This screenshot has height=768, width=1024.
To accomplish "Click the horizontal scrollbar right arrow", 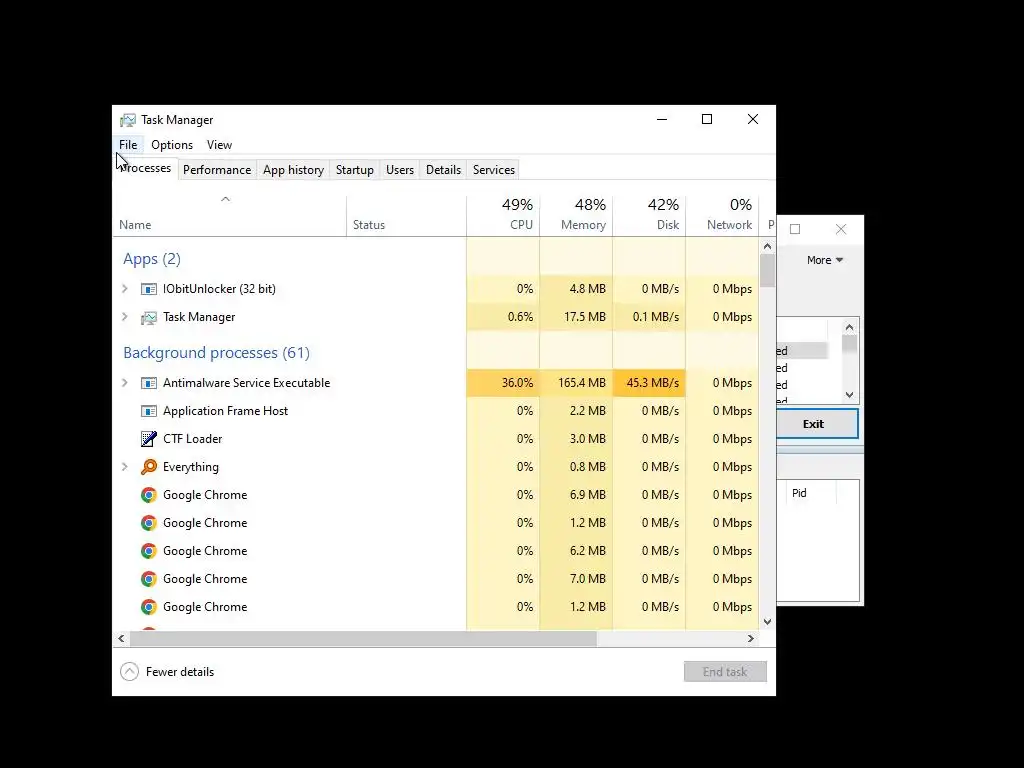I will pyautogui.click(x=751, y=638).
